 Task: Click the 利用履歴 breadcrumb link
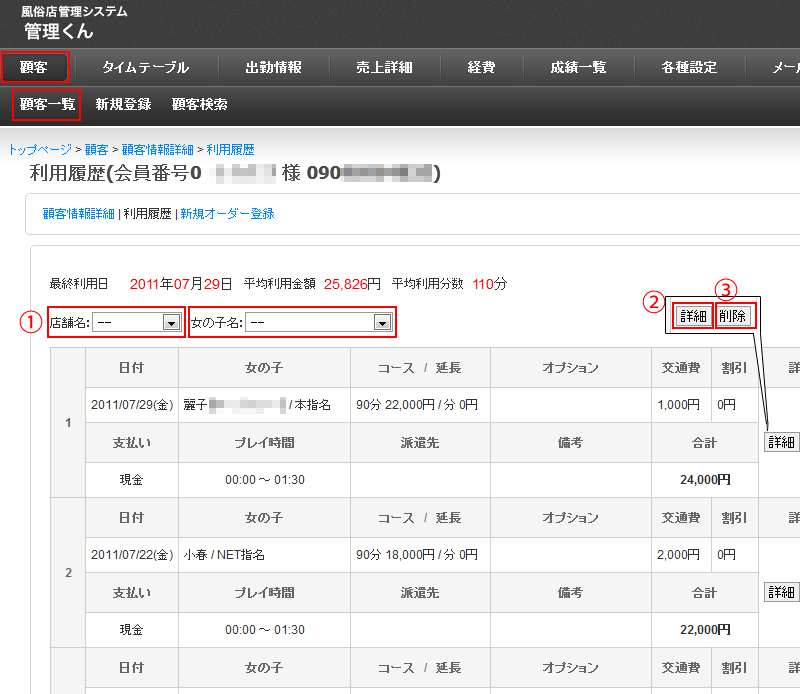230,150
